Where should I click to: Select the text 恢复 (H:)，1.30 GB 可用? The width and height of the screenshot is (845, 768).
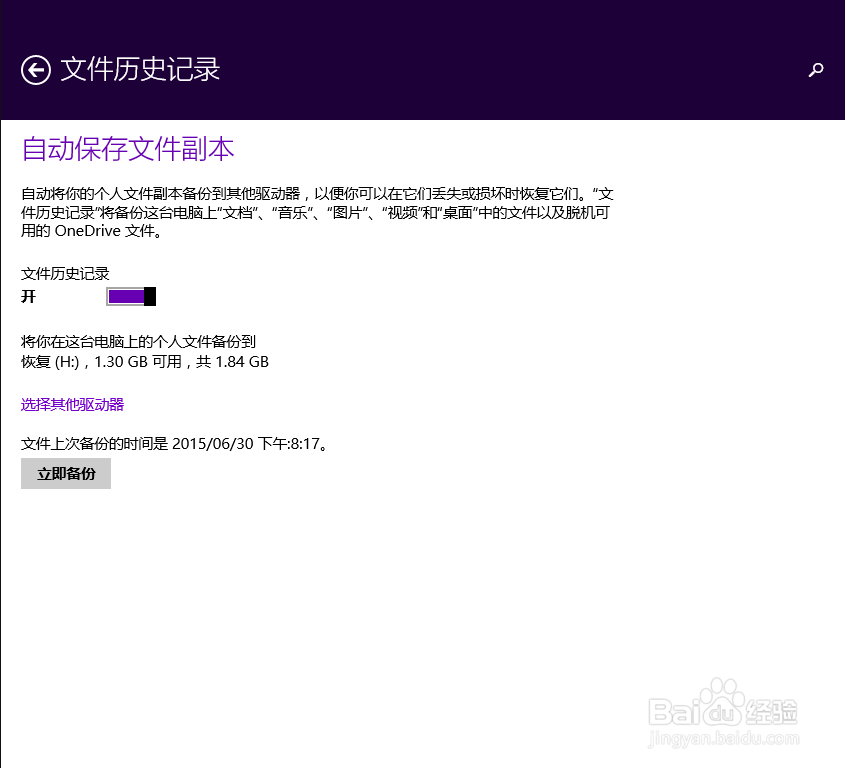coord(101,362)
